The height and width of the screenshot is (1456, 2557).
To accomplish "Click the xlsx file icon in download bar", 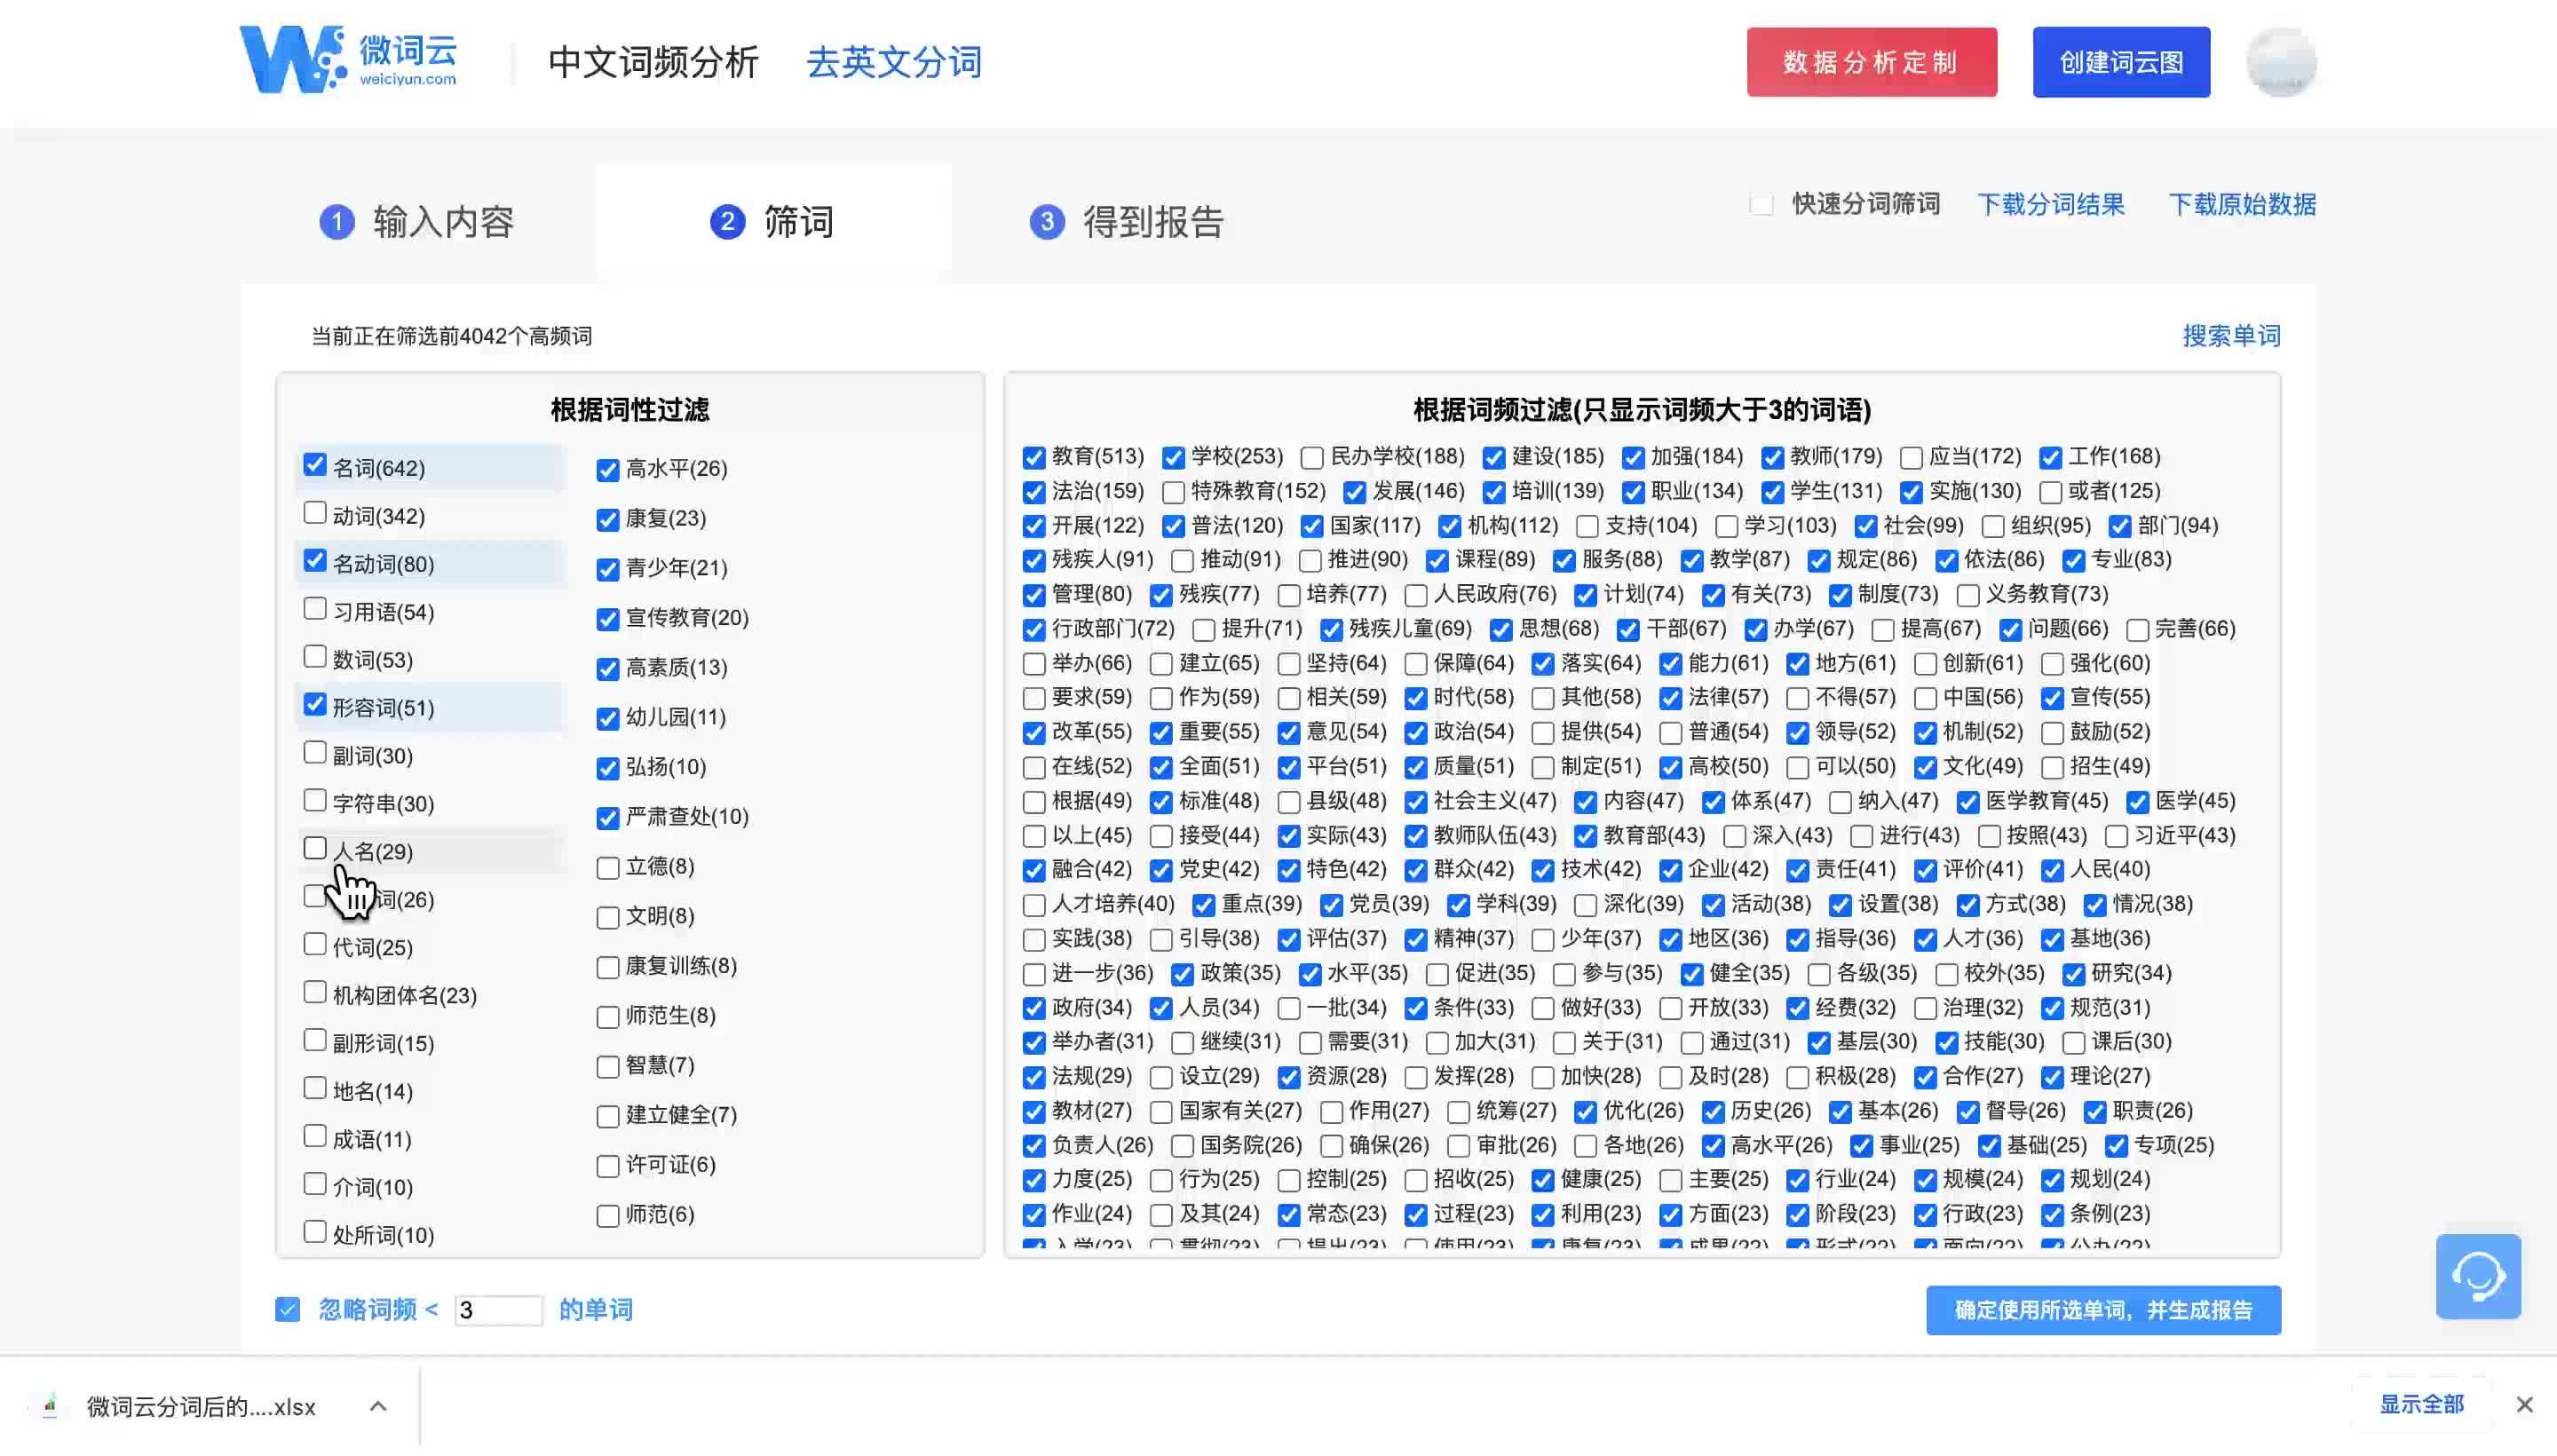I will pos(49,1406).
